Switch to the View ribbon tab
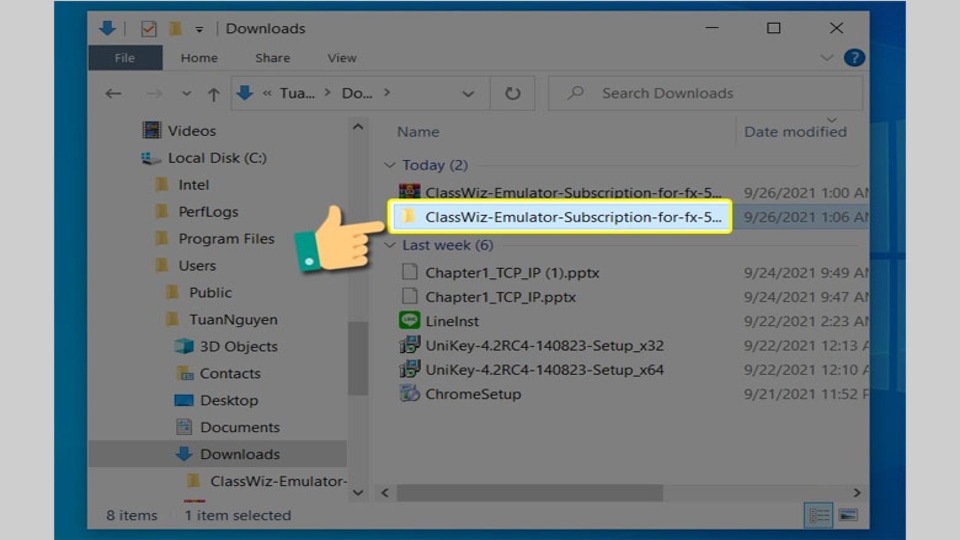Screen dimensions: 960x540 tap(342, 58)
